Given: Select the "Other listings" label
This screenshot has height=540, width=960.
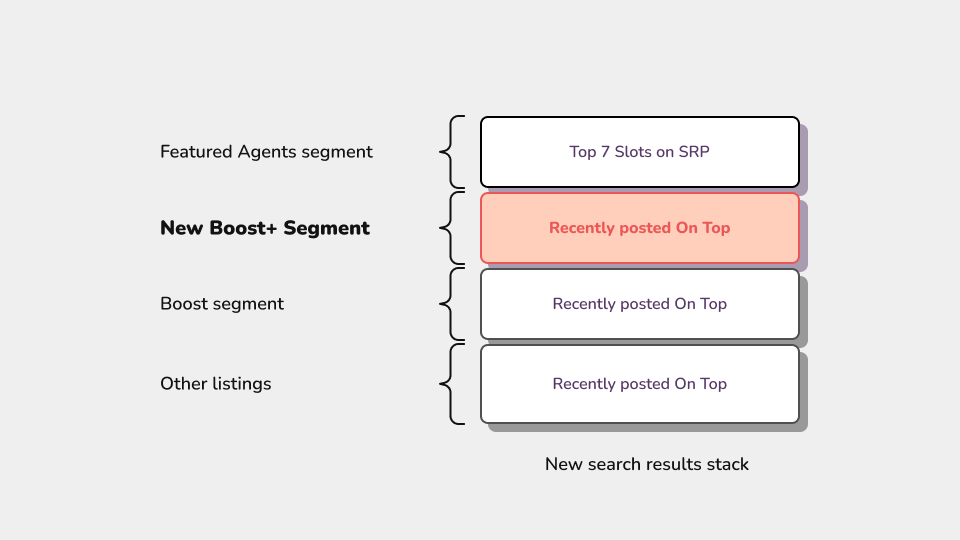Looking at the screenshot, I should click(x=215, y=384).
